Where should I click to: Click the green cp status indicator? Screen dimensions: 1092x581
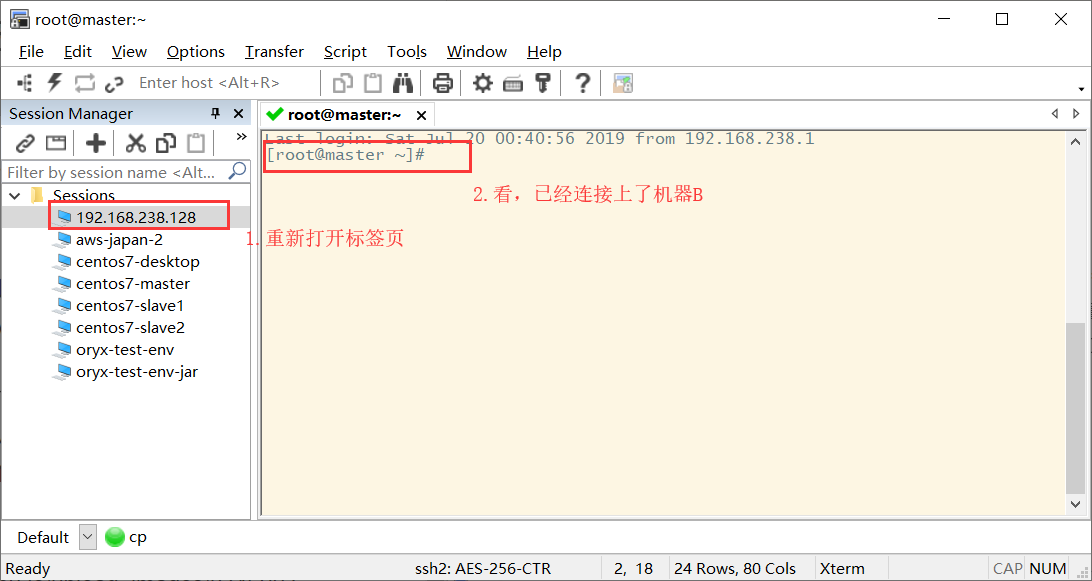coord(114,537)
